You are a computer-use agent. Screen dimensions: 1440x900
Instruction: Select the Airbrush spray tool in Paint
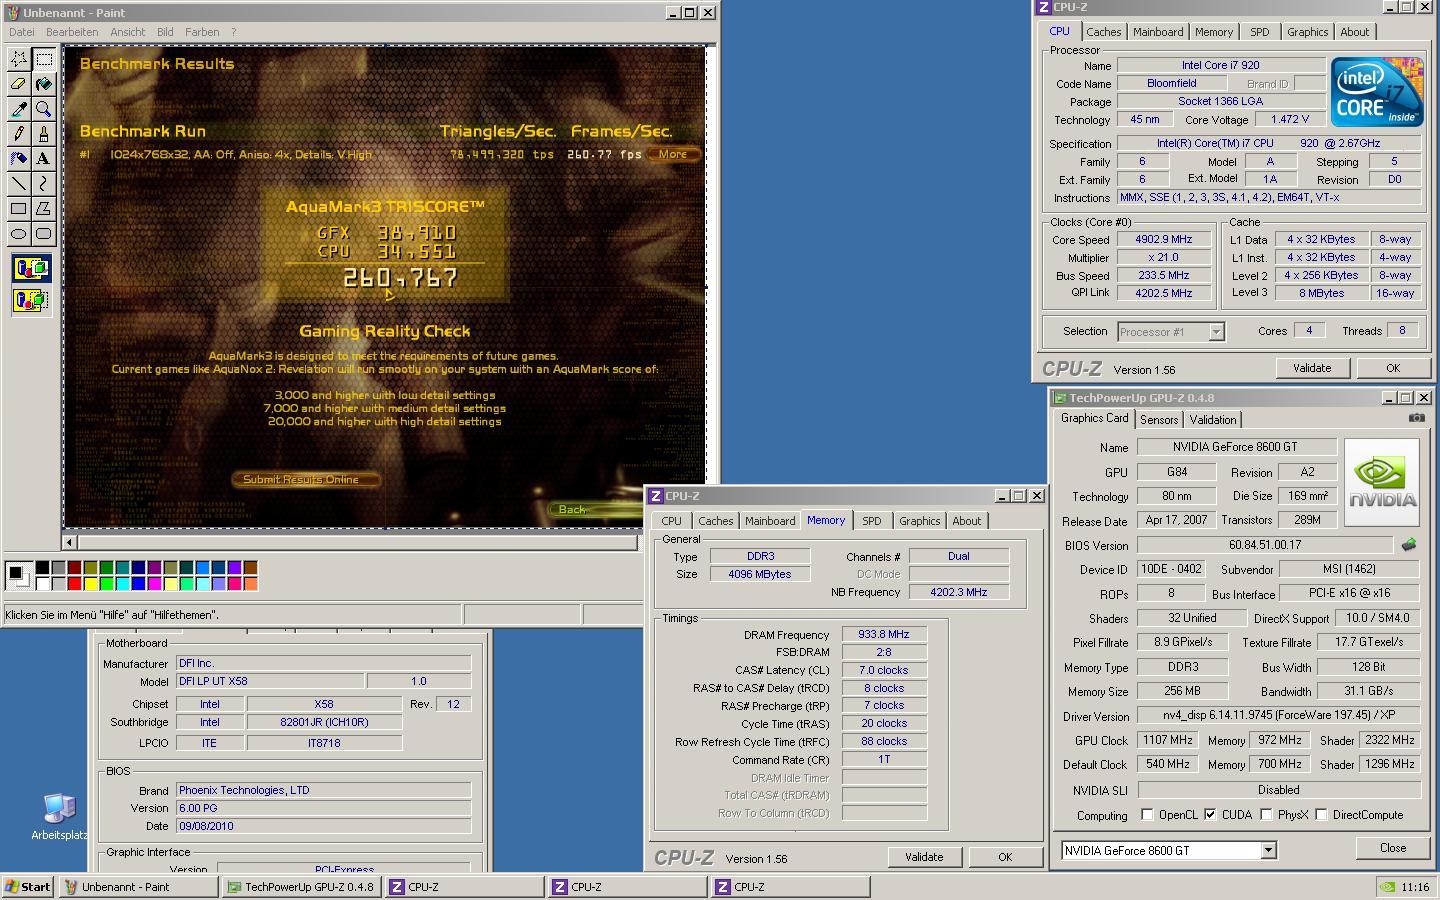[18, 158]
